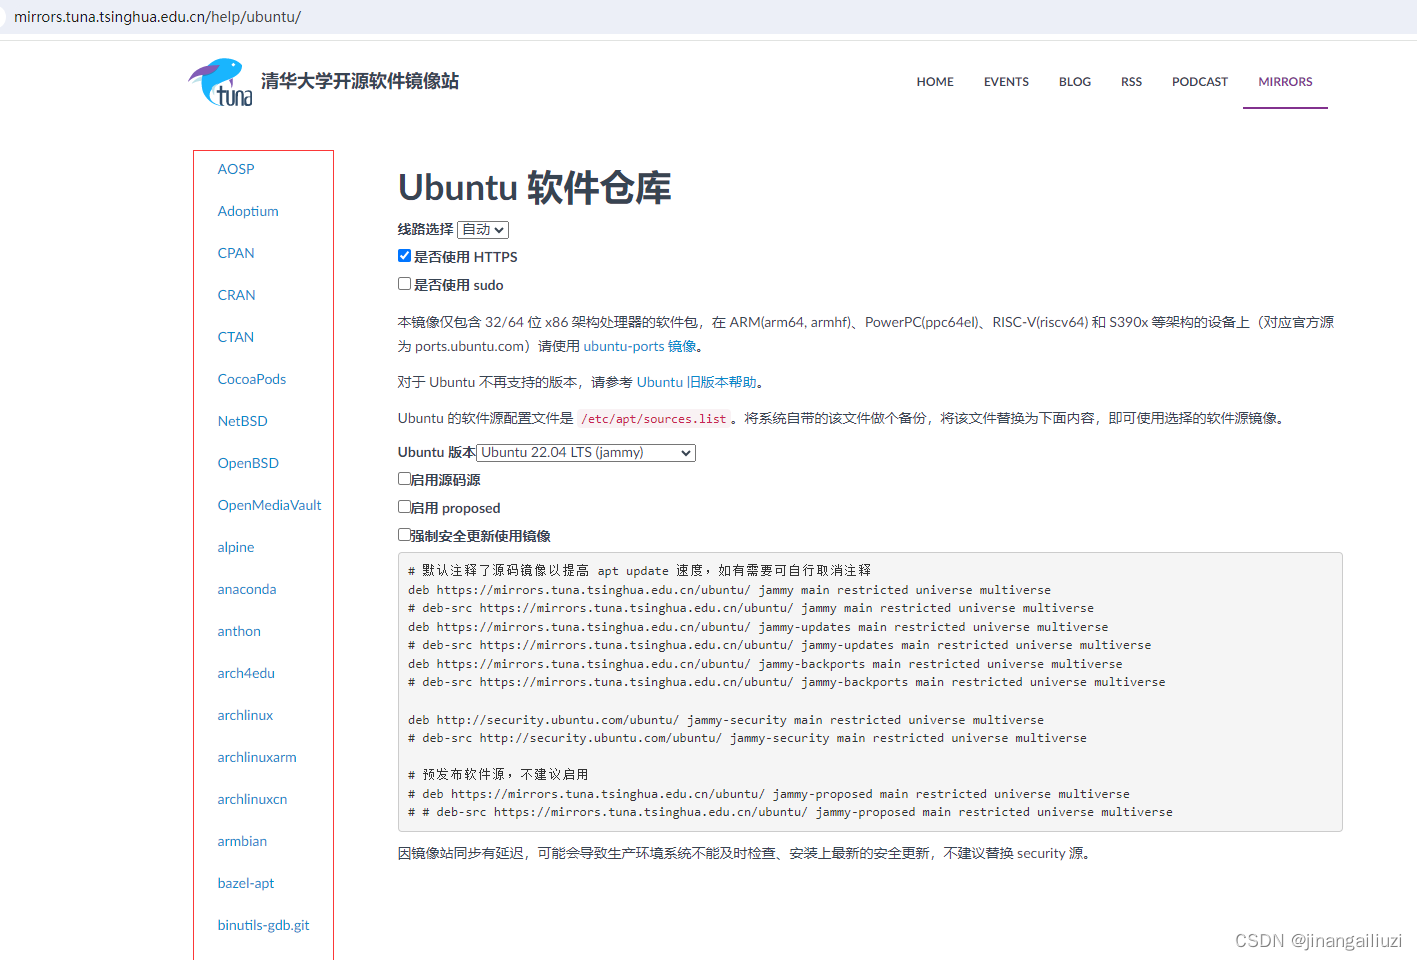Open OpenMediaVault in the sidebar

pos(270,505)
